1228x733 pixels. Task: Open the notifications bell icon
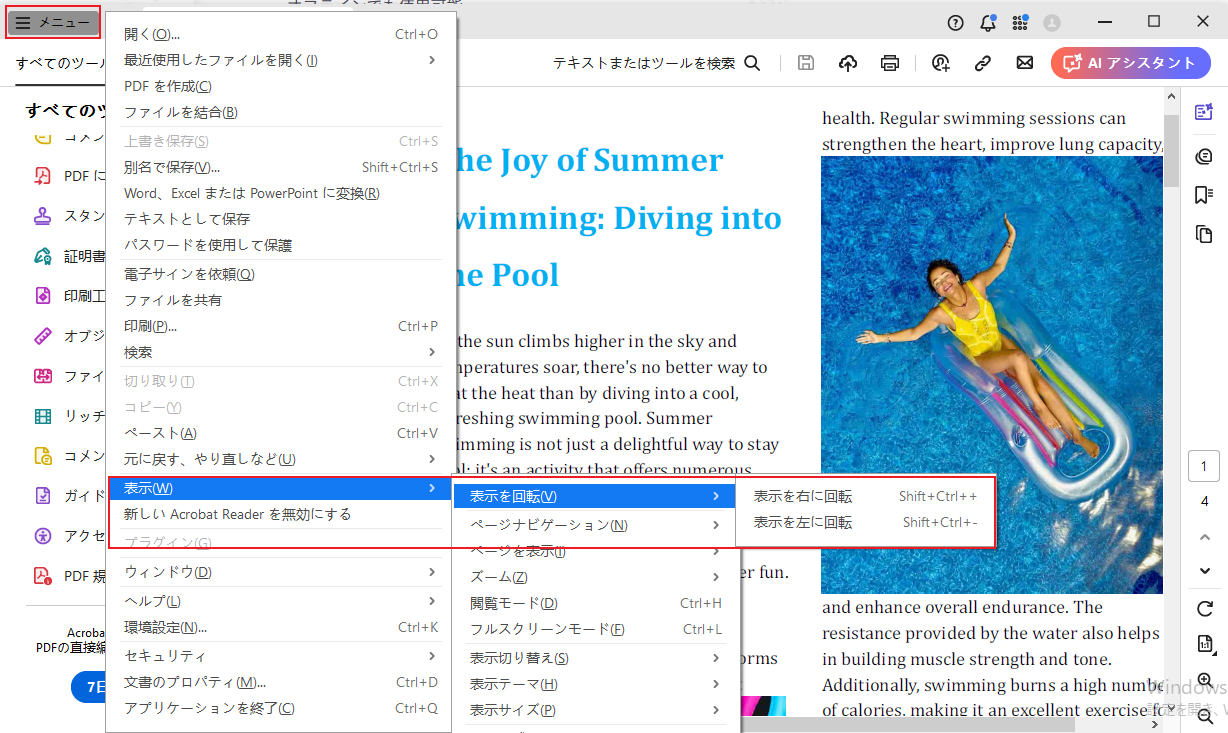[x=988, y=22]
